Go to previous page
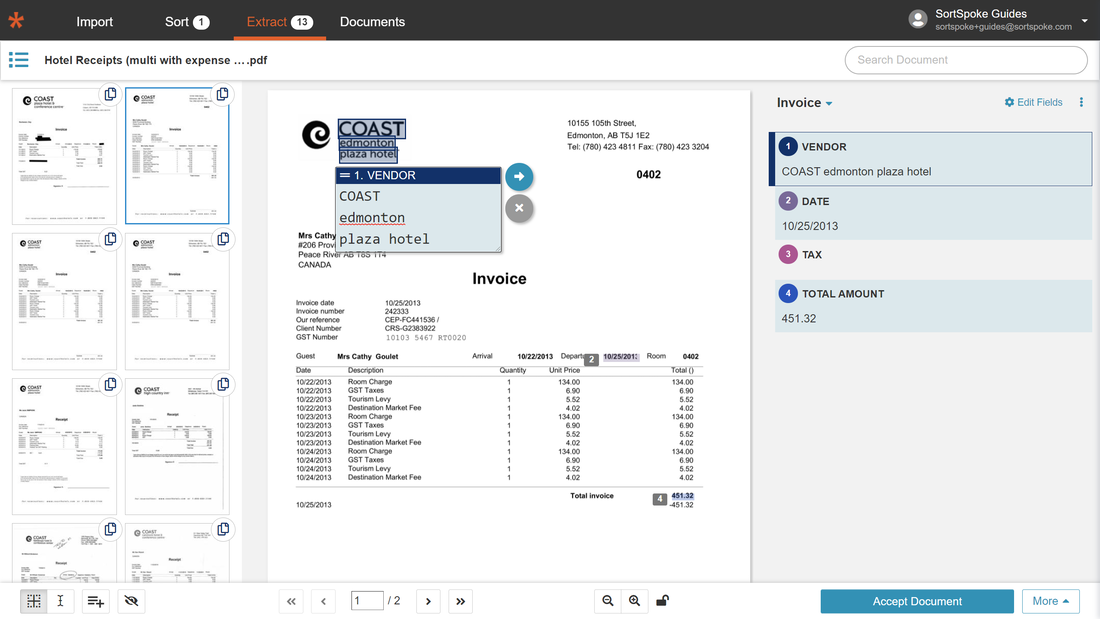 323,601
